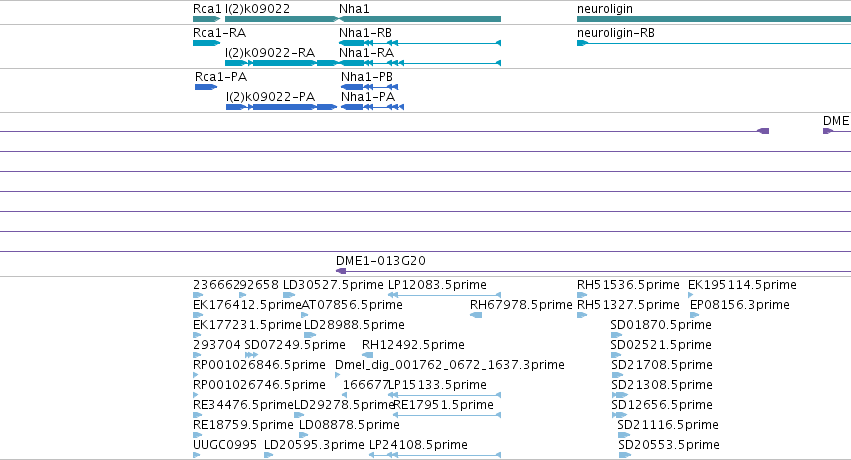851x460 pixels.
Task: Select the 293704 feature label
Action: [x=217, y=345]
